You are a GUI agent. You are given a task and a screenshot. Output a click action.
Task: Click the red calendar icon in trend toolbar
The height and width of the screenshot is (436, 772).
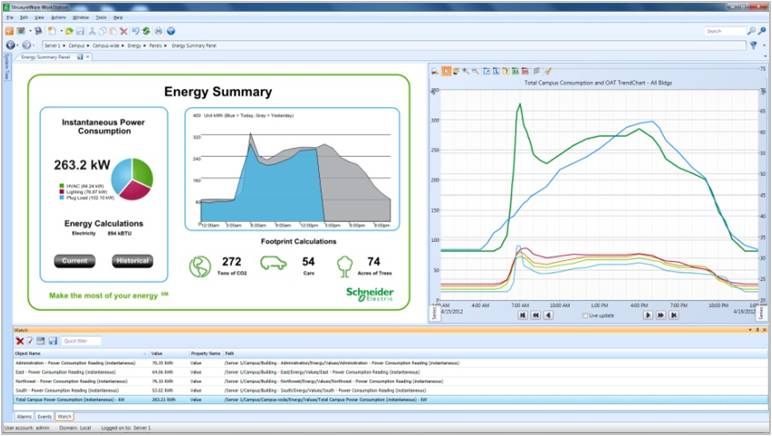coord(525,71)
